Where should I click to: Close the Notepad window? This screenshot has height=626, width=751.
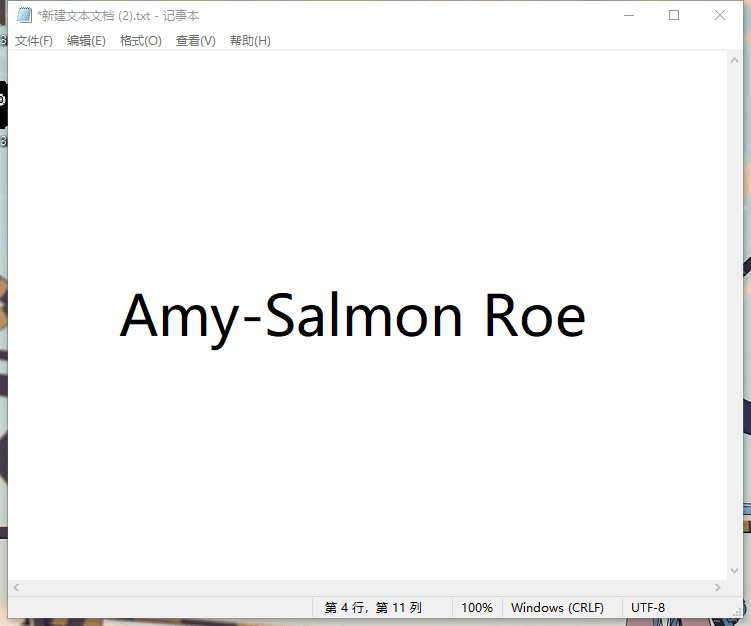(x=719, y=15)
